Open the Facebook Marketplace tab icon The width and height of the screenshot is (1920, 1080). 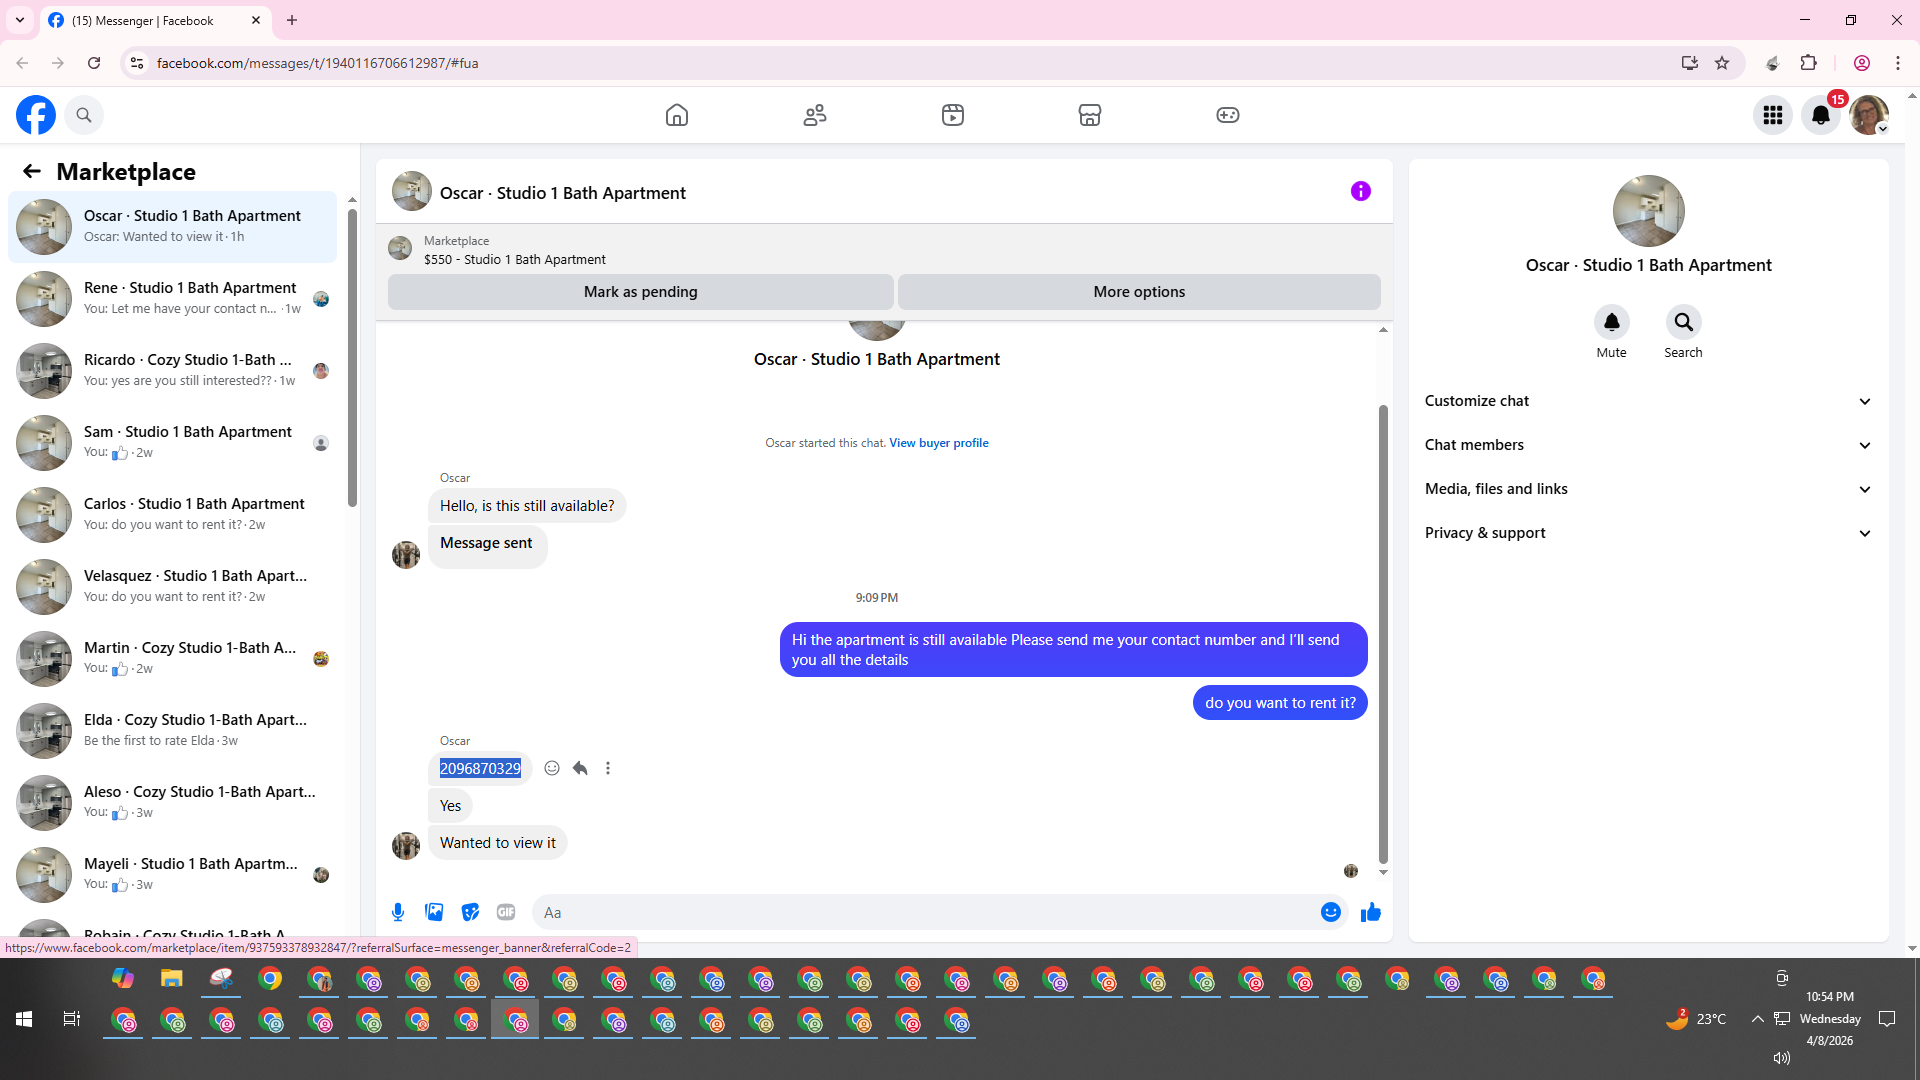1090,115
